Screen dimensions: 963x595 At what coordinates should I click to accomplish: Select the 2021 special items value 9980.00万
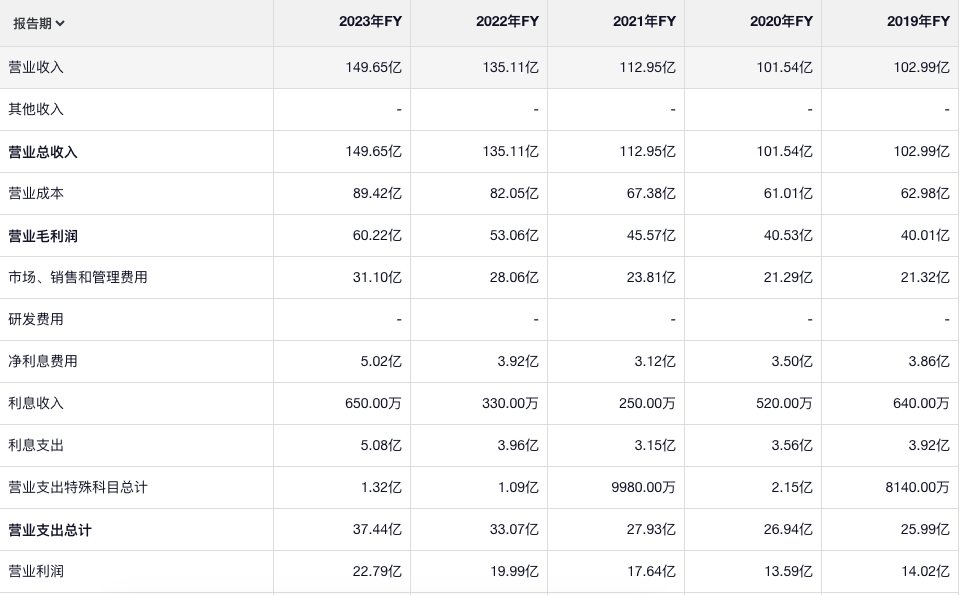642,487
